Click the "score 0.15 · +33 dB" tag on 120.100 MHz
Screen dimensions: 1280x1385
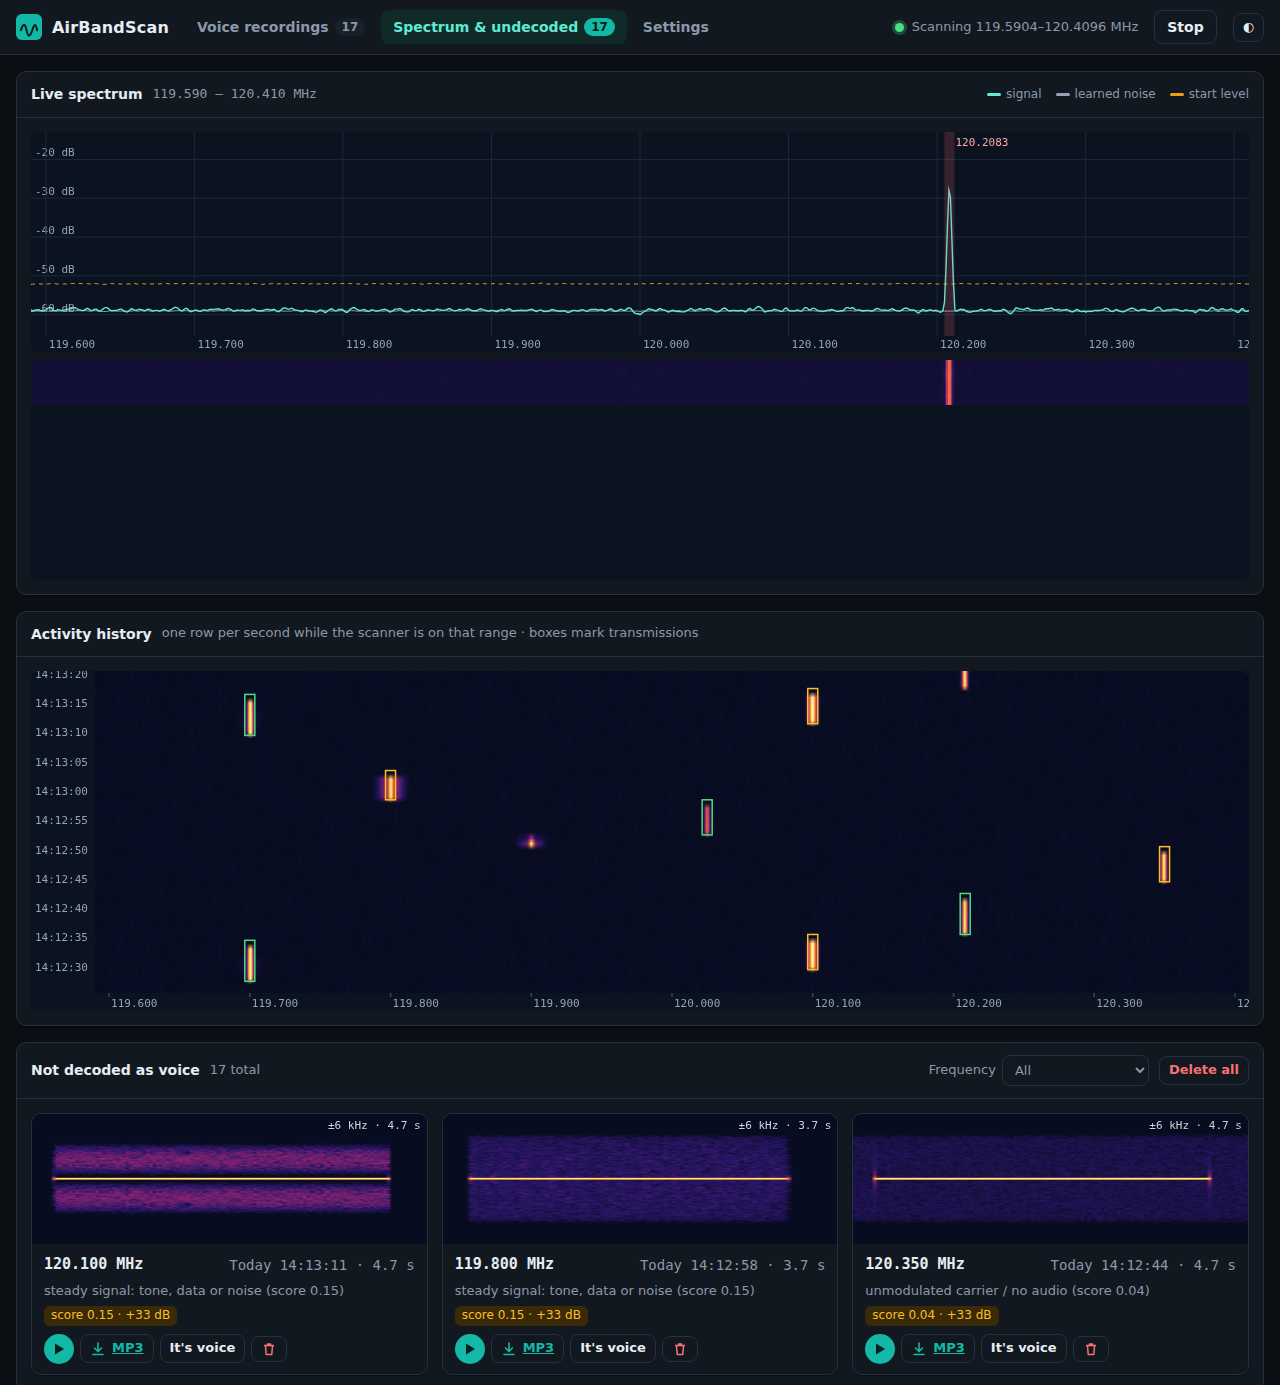(111, 1315)
